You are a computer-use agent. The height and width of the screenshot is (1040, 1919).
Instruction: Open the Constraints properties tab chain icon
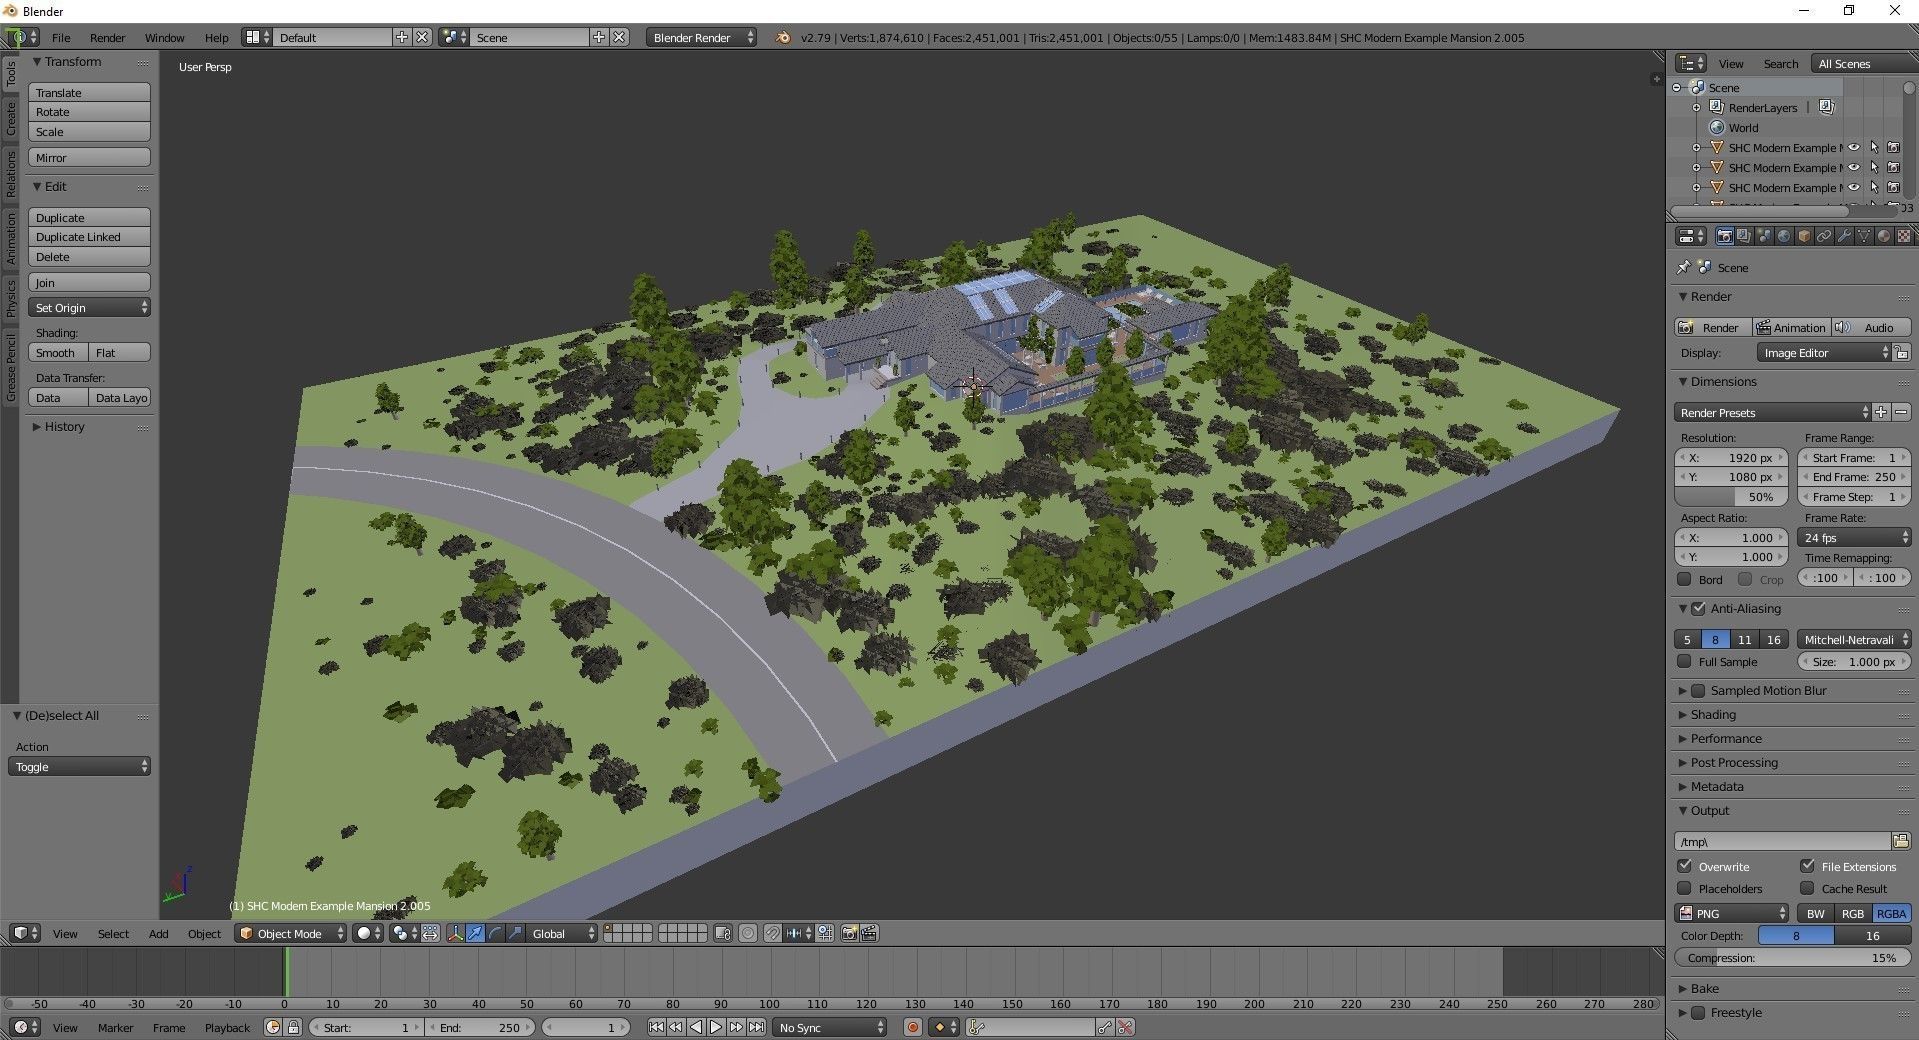[x=1824, y=236]
